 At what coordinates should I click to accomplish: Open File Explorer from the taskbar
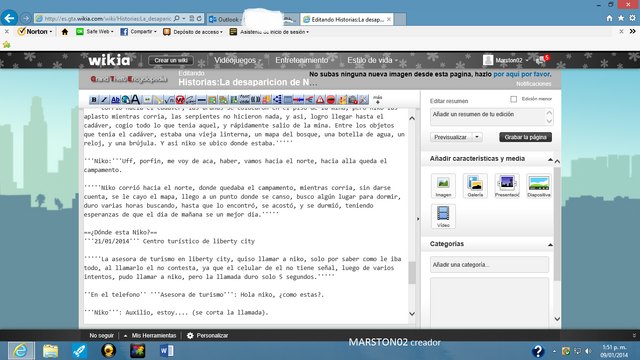[x=50, y=351]
